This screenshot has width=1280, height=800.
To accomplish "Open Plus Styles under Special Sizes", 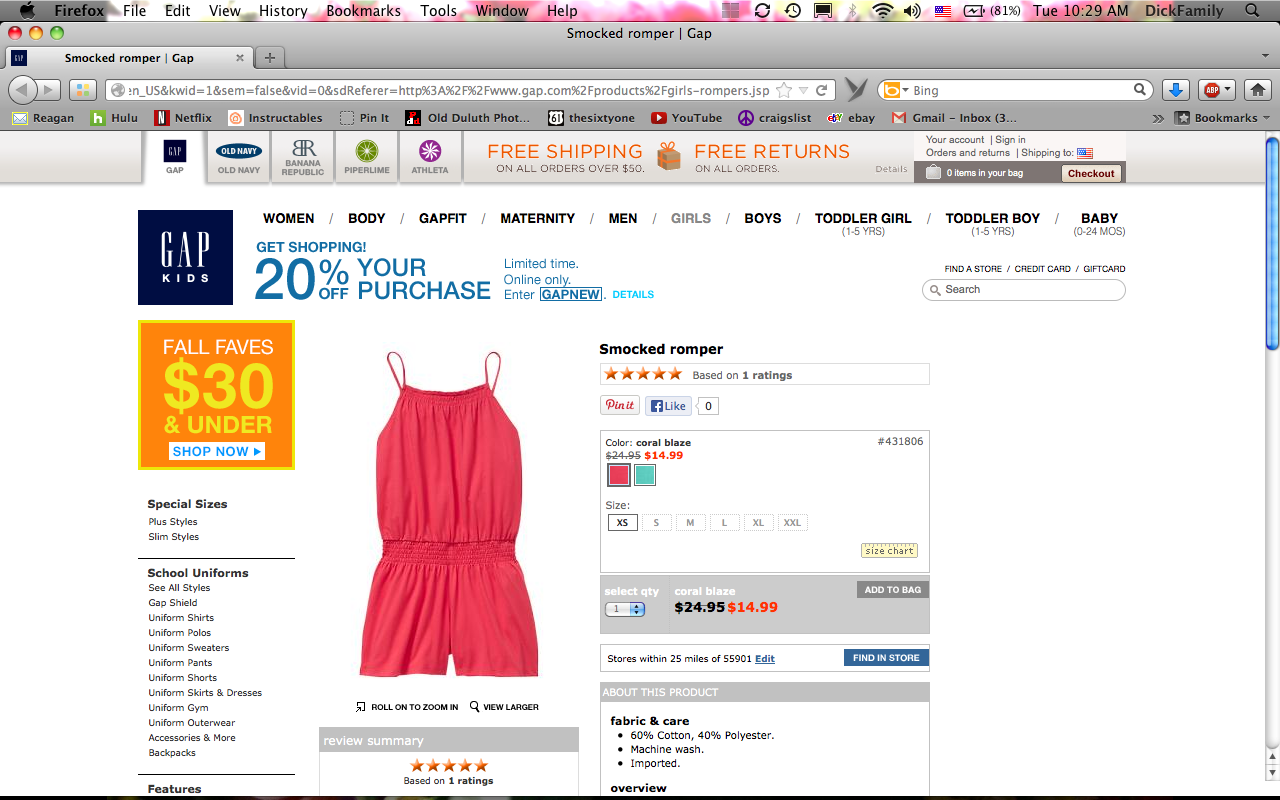I will click(x=173, y=522).
